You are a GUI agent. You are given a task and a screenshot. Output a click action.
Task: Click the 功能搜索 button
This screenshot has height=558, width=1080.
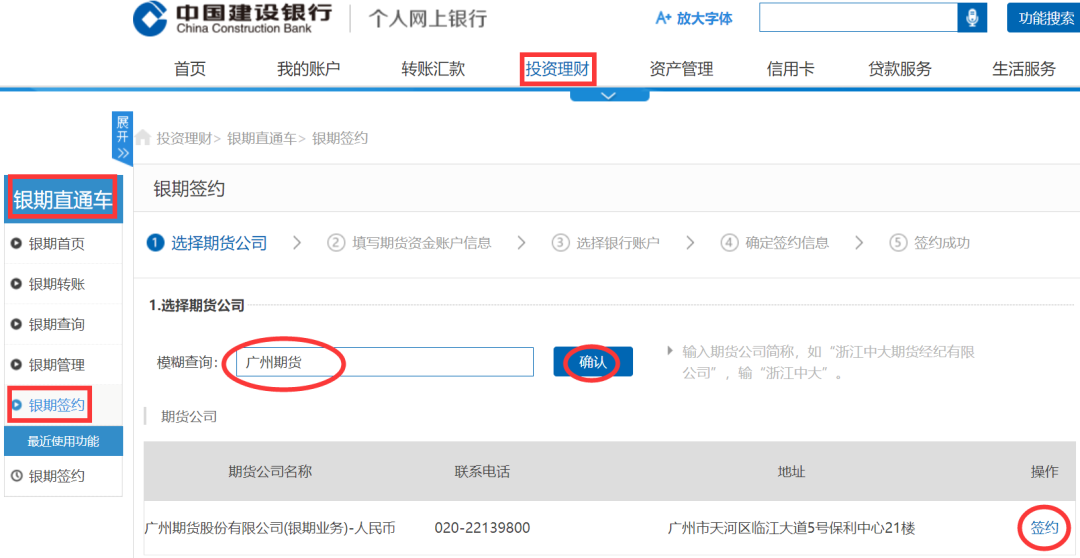coord(1044,18)
